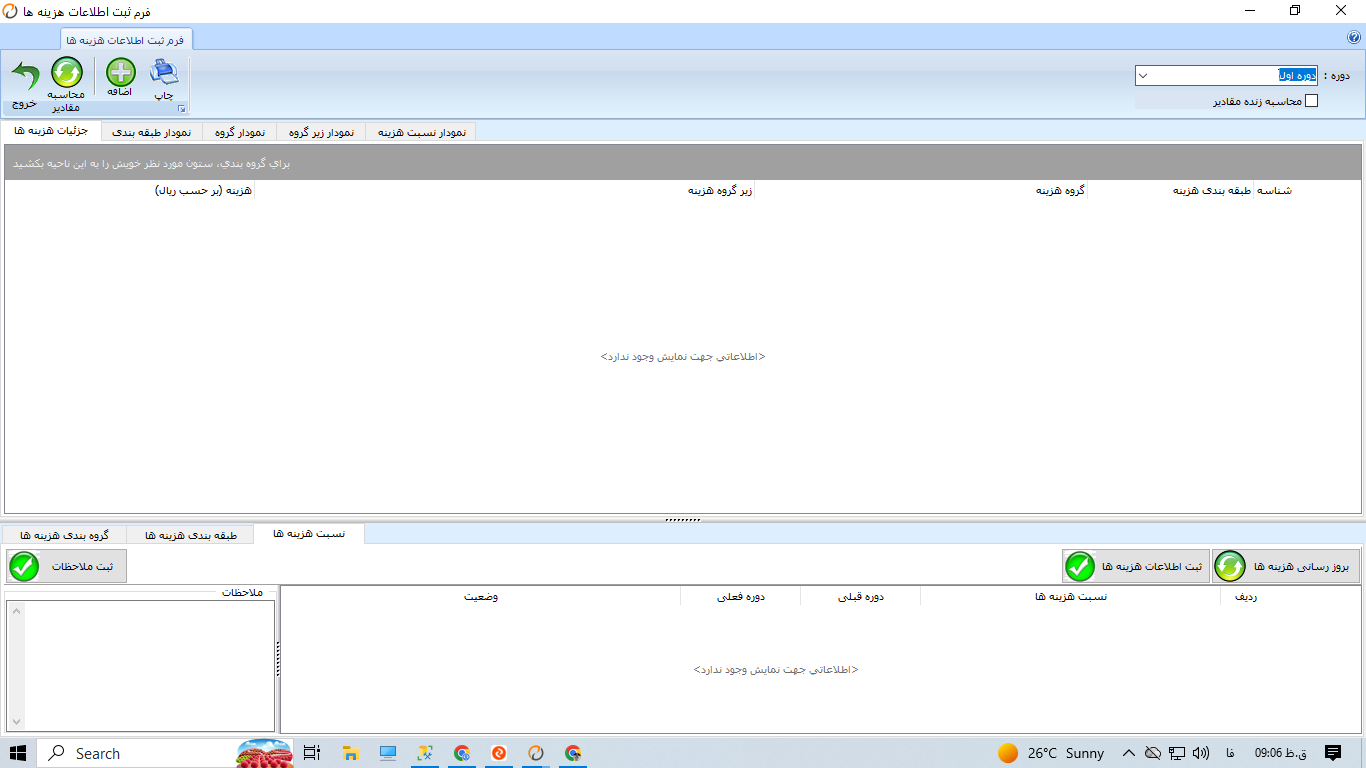Open File Explorer from the taskbar
The height and width of the screenshot is (768, 1366).
(x=350, y=753)
